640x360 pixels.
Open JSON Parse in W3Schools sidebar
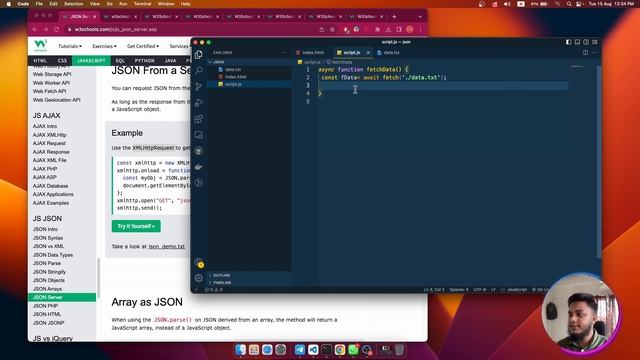tap(47, 263)
